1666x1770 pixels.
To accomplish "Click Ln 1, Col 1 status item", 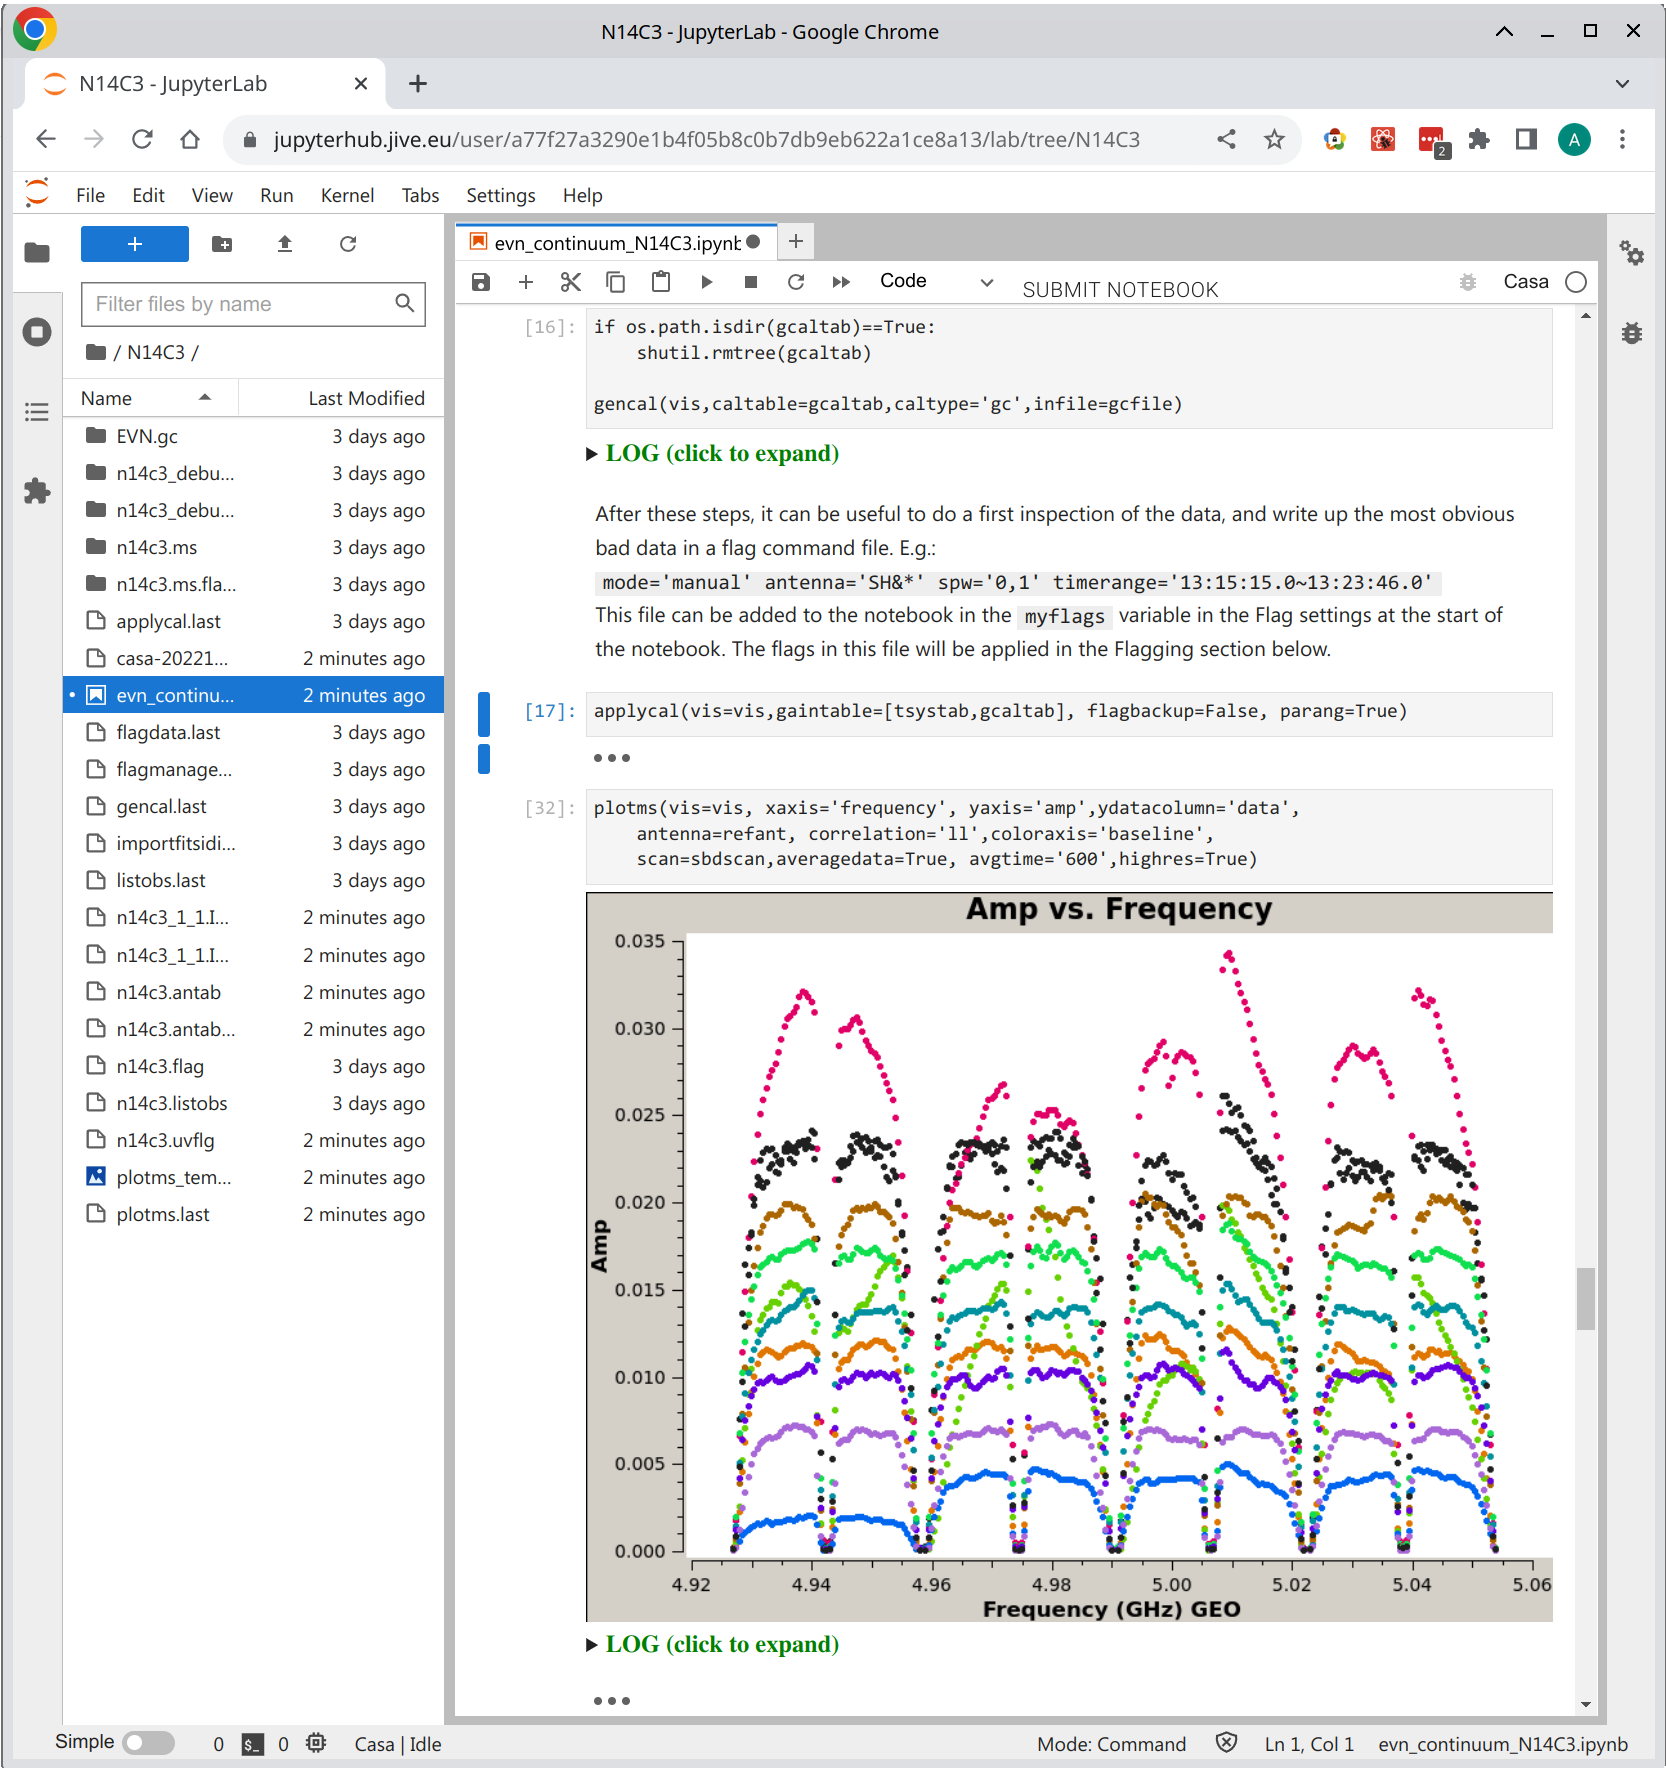I will click(1309, 1744).
